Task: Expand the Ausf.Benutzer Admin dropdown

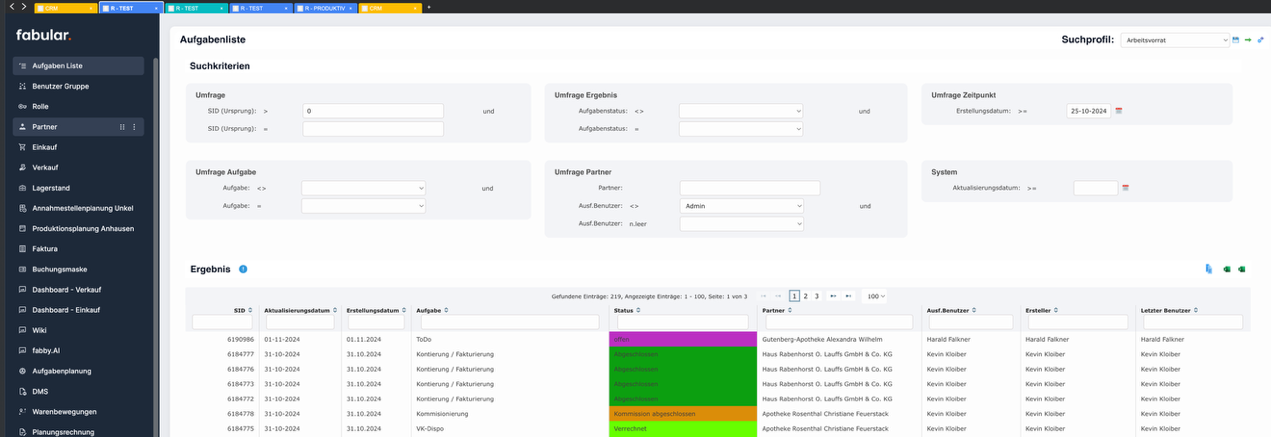Action: coord(741,206)
